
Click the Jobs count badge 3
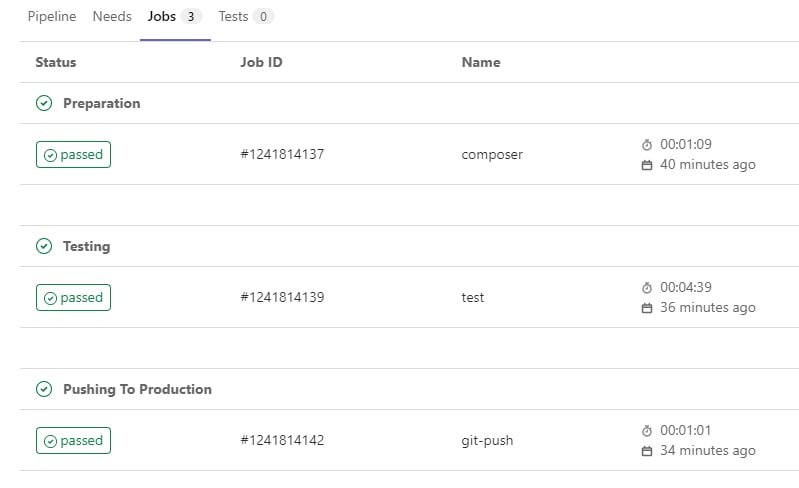[191, 17]
